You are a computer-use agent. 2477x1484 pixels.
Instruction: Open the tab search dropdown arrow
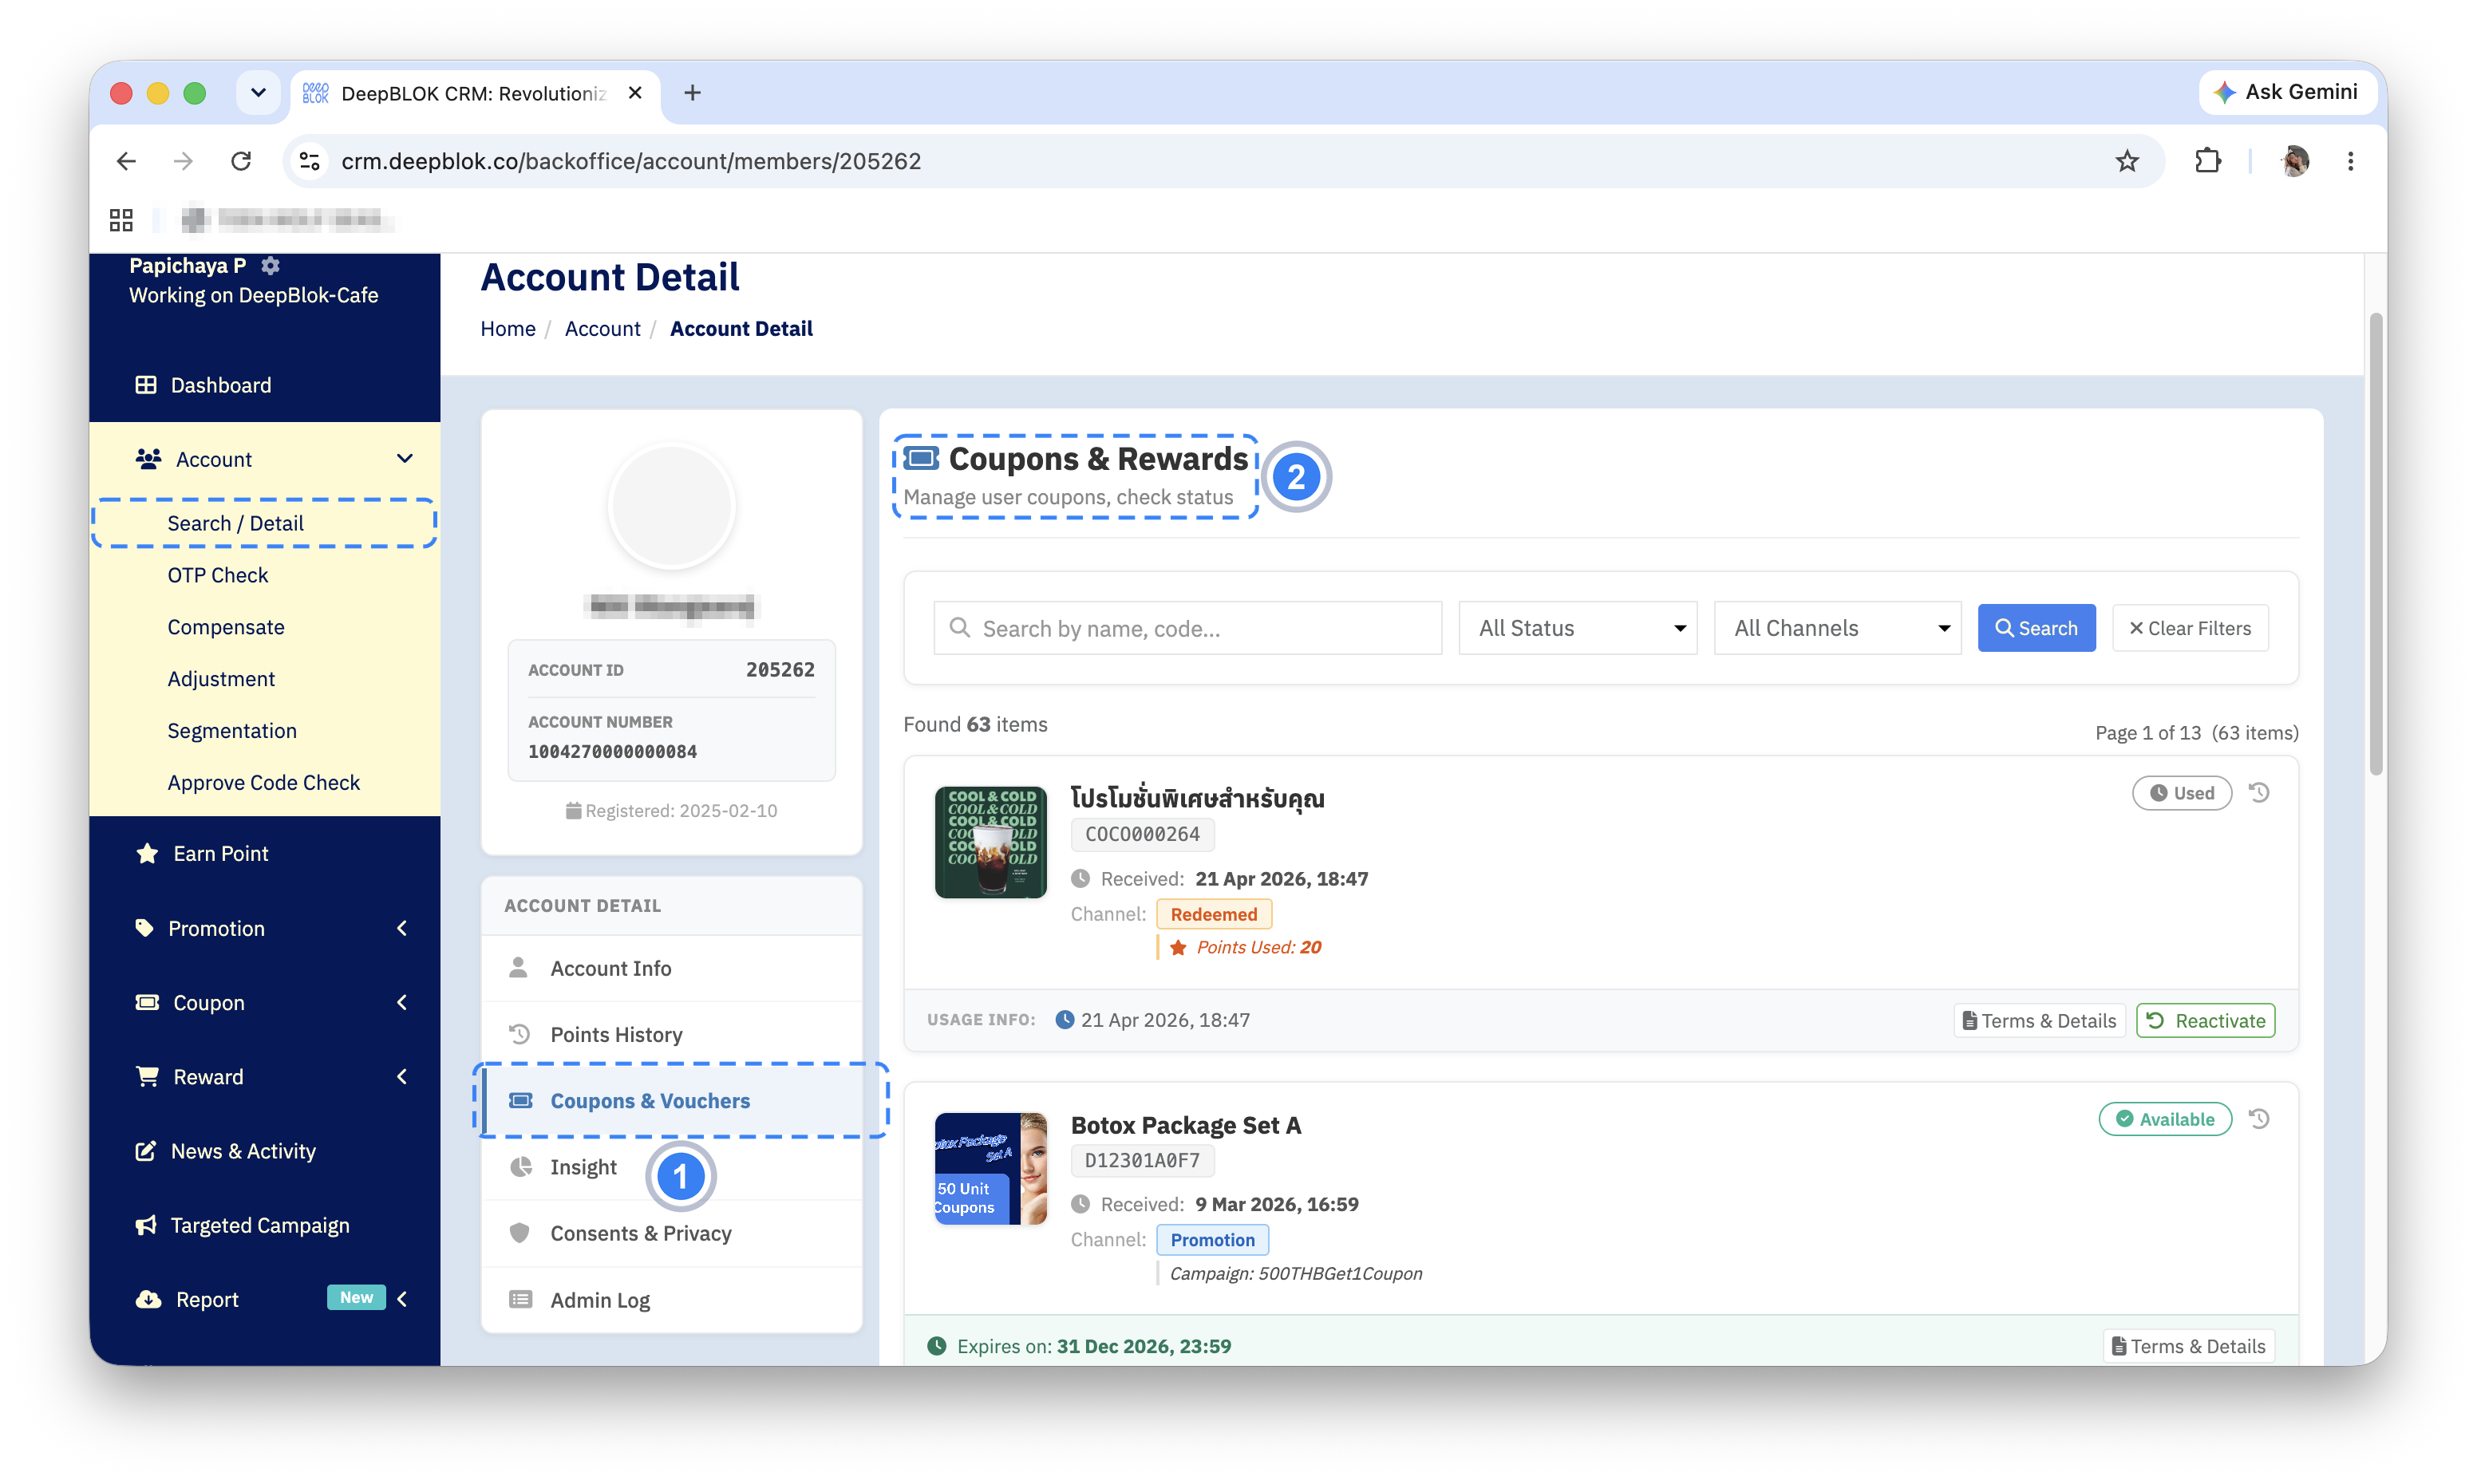pyautogui.click(x=258, y=93)
